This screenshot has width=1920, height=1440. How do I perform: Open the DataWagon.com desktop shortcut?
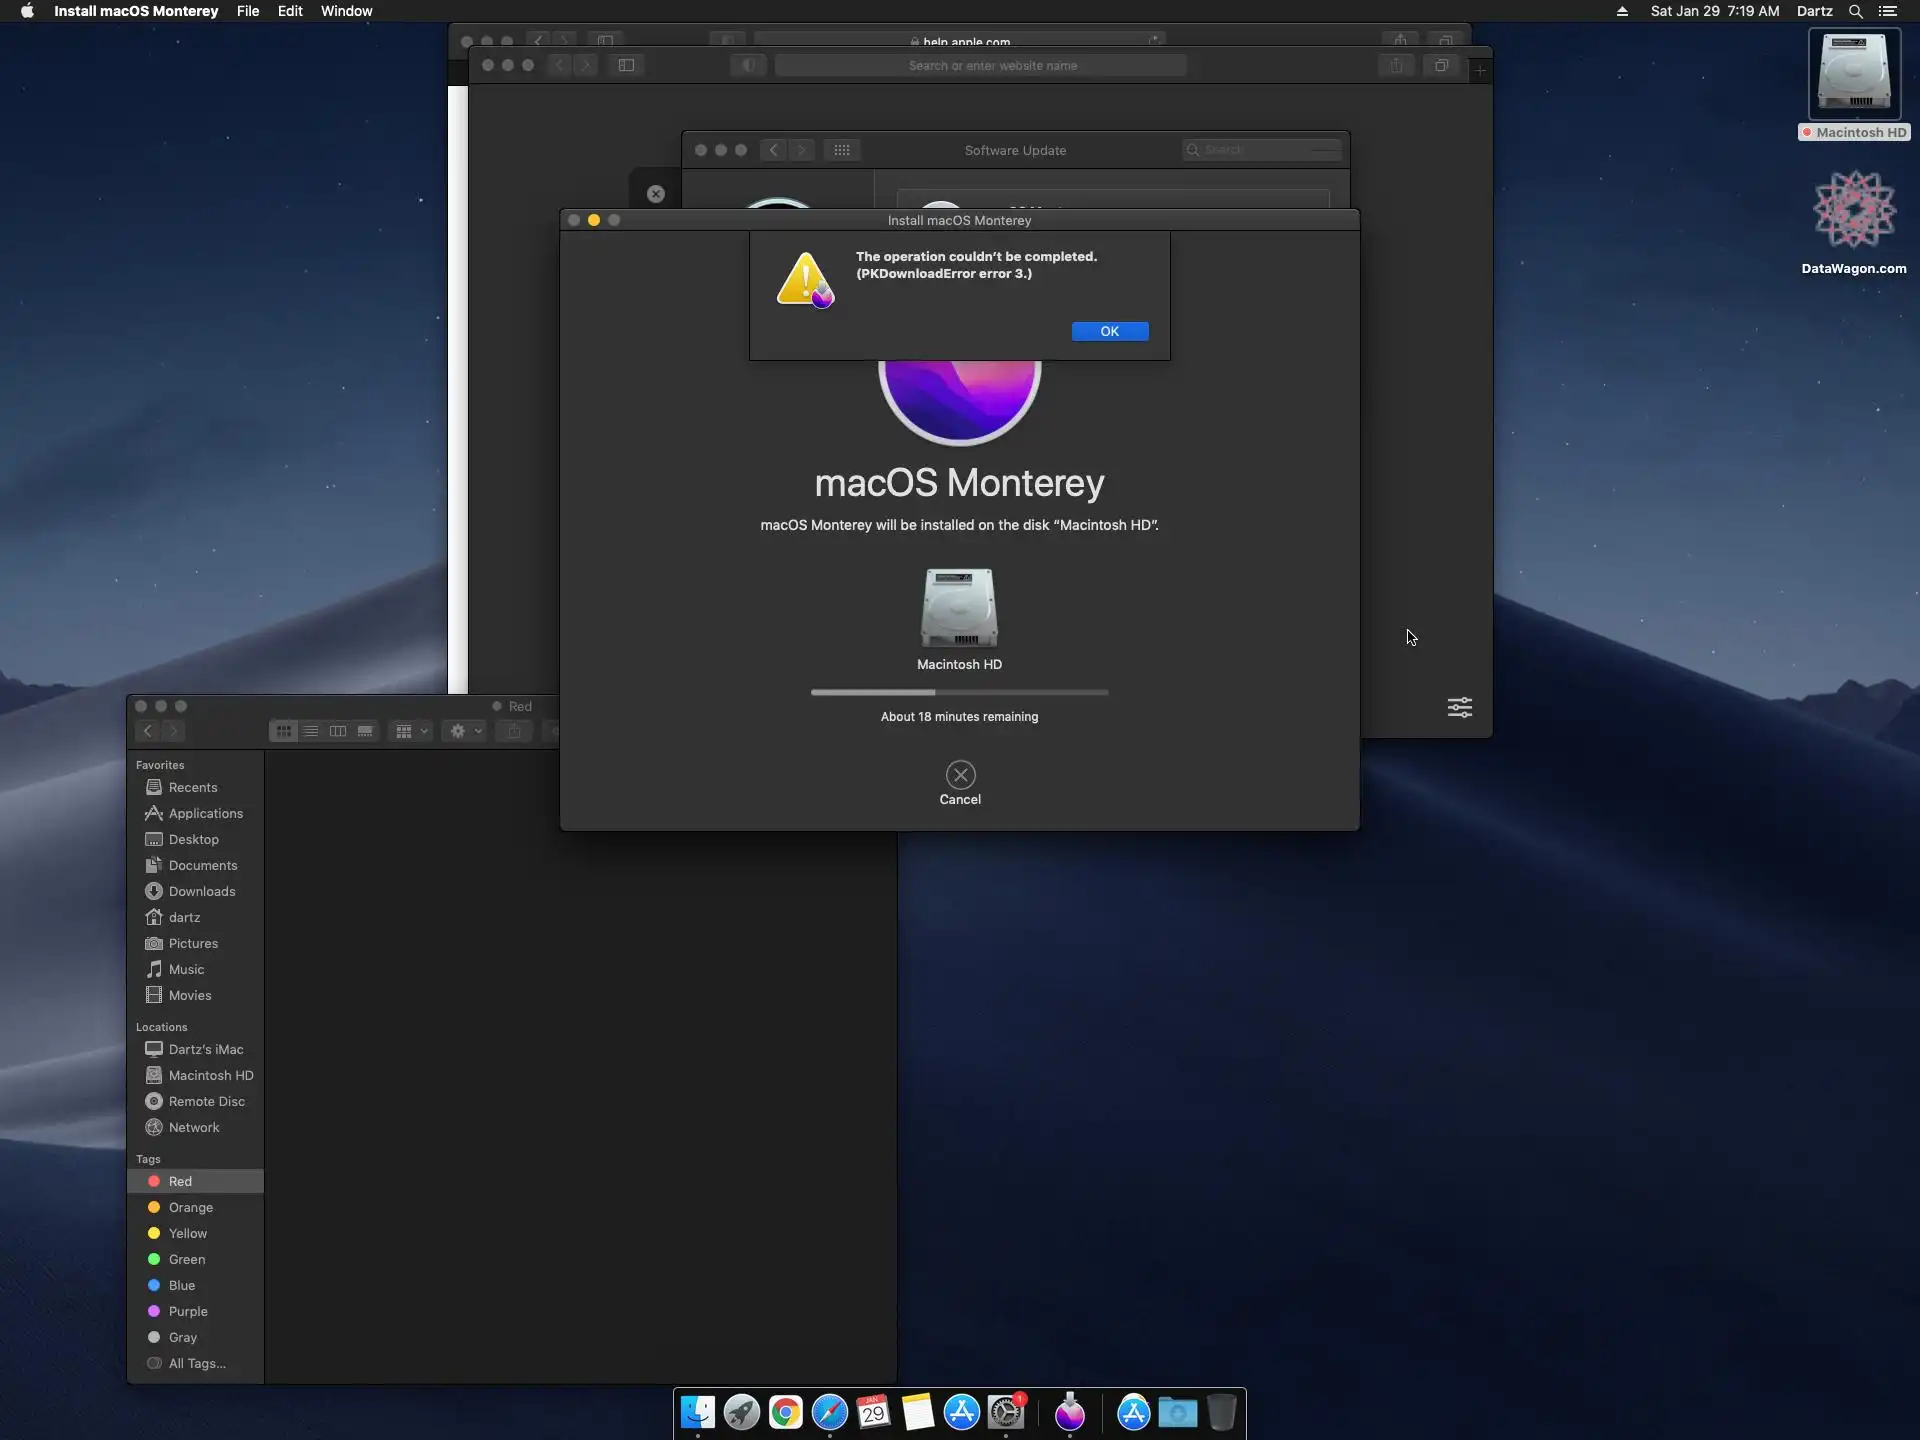pos(1853,210)
